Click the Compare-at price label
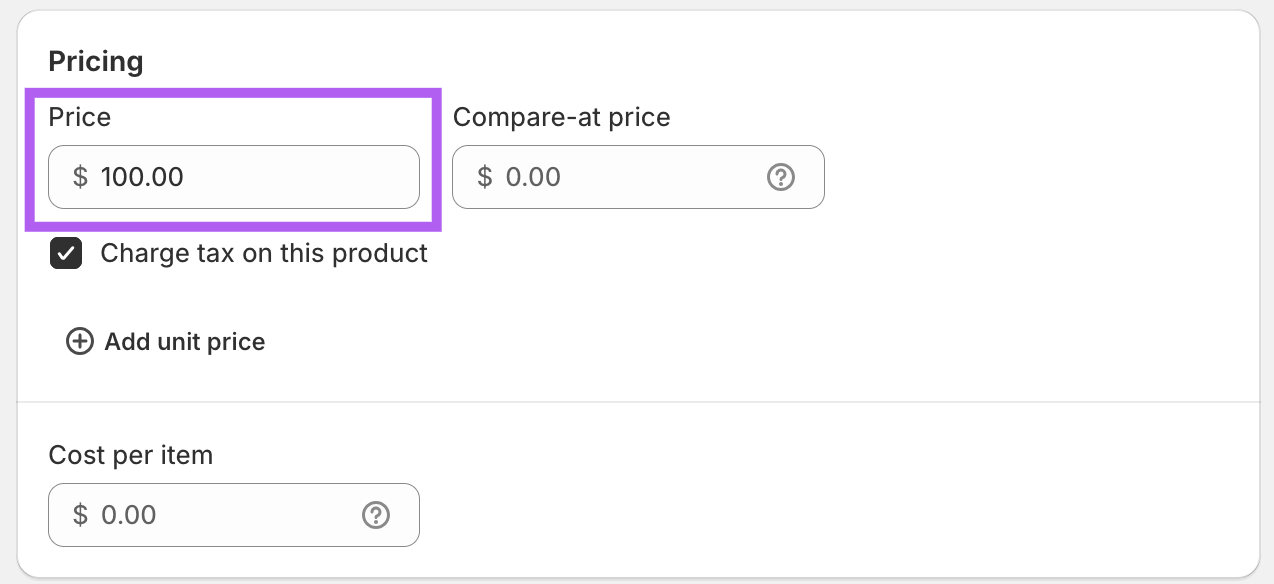The height and width of the screenshot is (584, 1274). (x=561, y=117)
